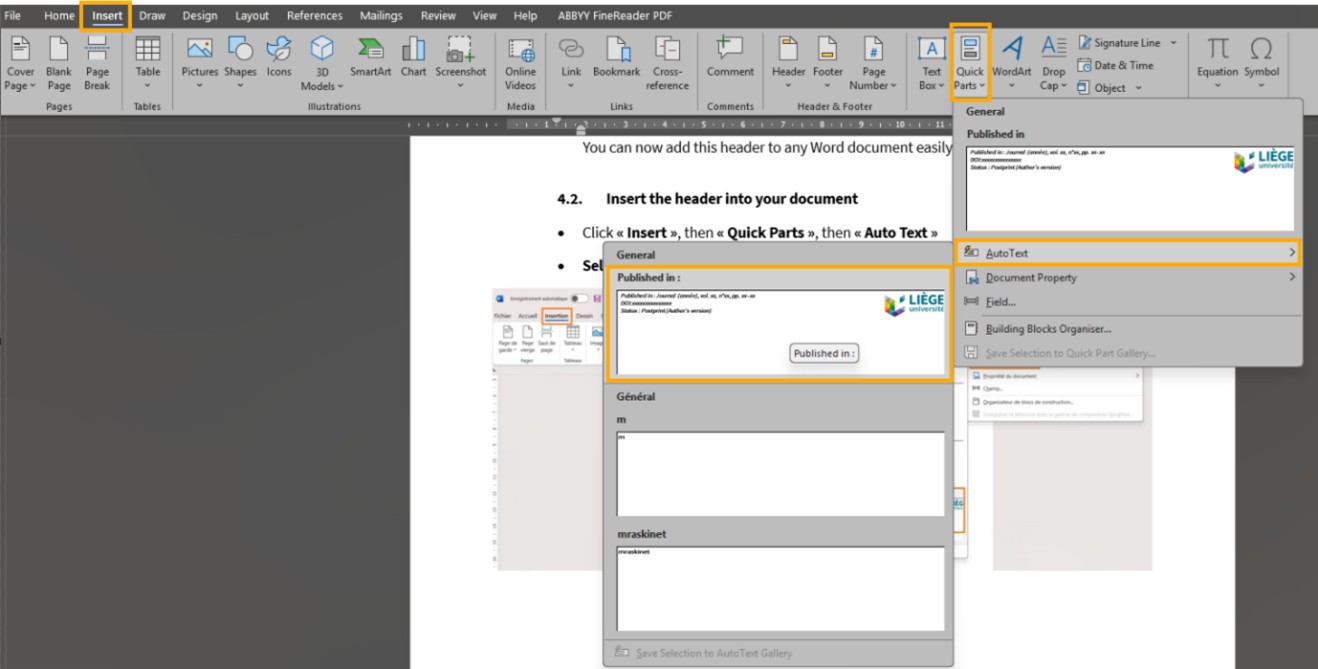Insert 3D Models

tap(322, 64)
